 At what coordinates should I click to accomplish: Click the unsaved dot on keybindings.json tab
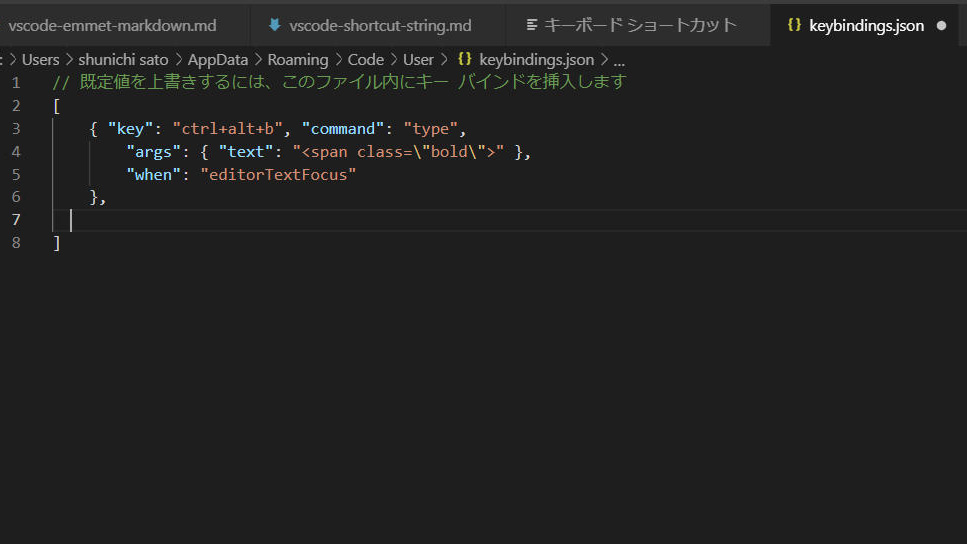point(941,26)
